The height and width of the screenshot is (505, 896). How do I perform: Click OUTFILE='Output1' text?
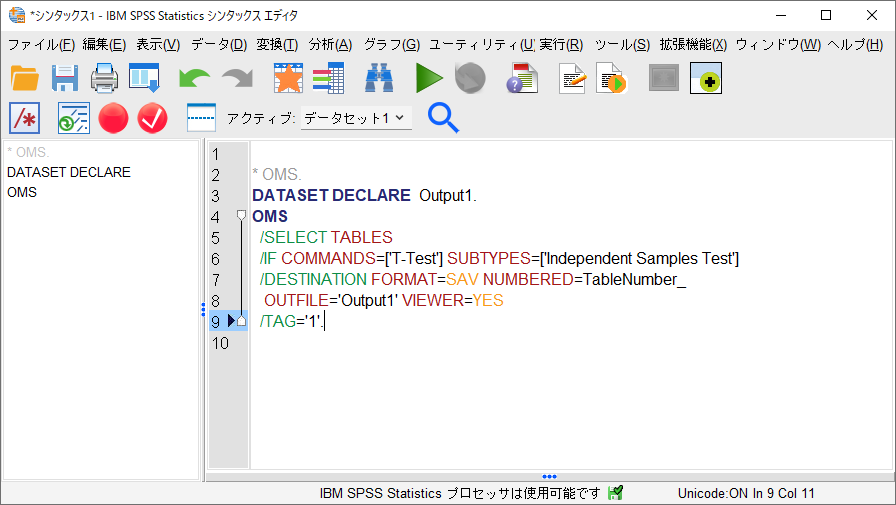[331, 301]
